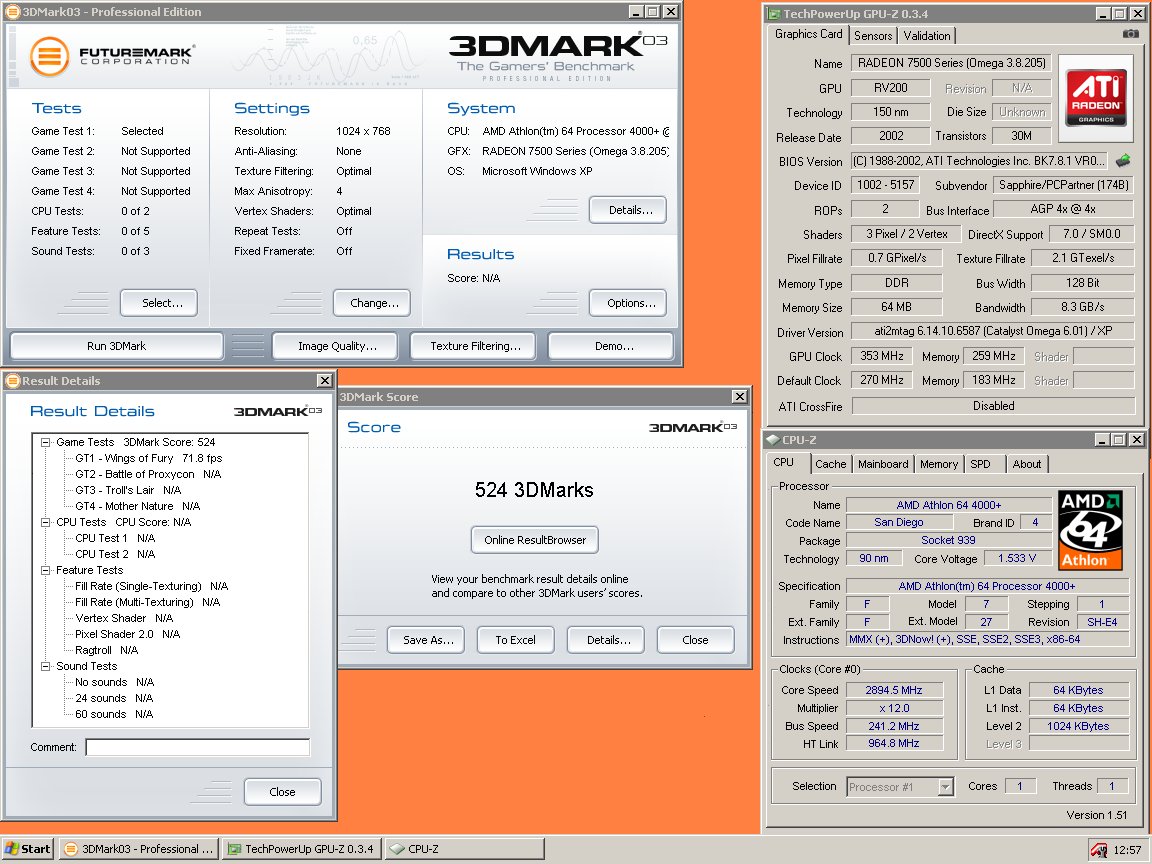The image size is (1152, 864).
Task: Click the GPU-Z title bar icon
Action: point(774,14)
